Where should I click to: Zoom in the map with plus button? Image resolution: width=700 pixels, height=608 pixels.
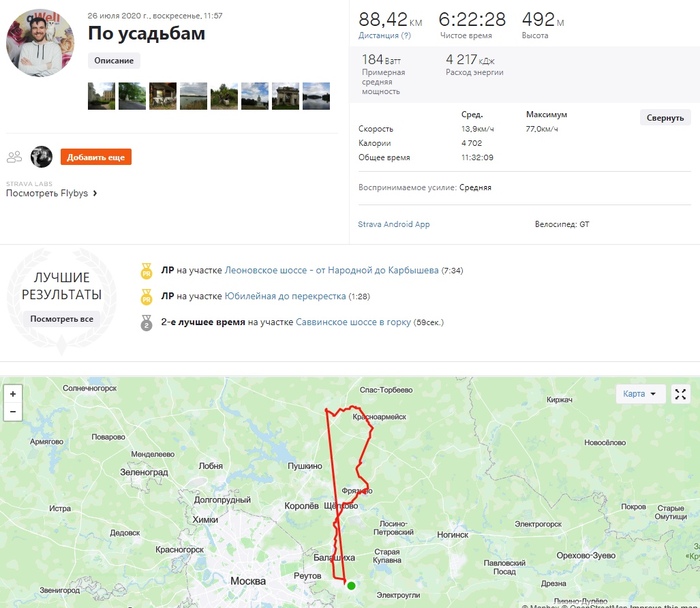[x=13, y=394]
